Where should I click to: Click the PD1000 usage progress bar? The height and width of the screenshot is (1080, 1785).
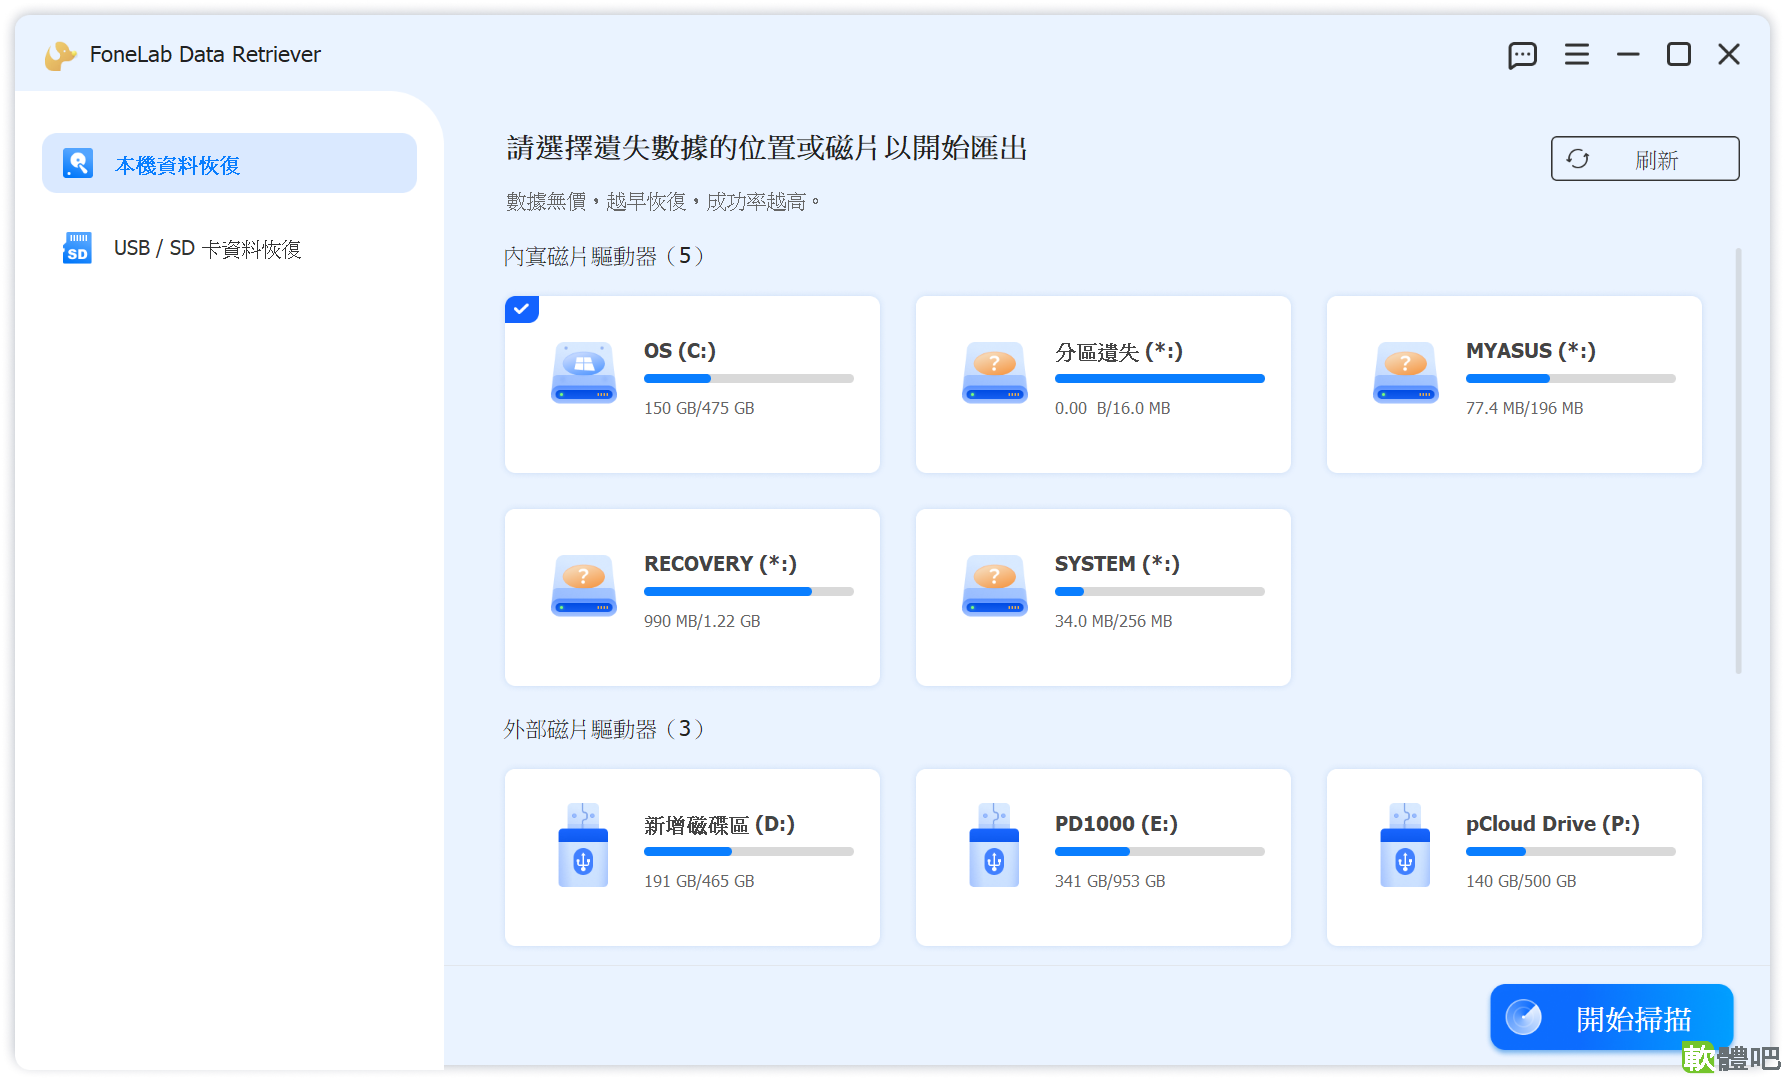point(1160,852)
